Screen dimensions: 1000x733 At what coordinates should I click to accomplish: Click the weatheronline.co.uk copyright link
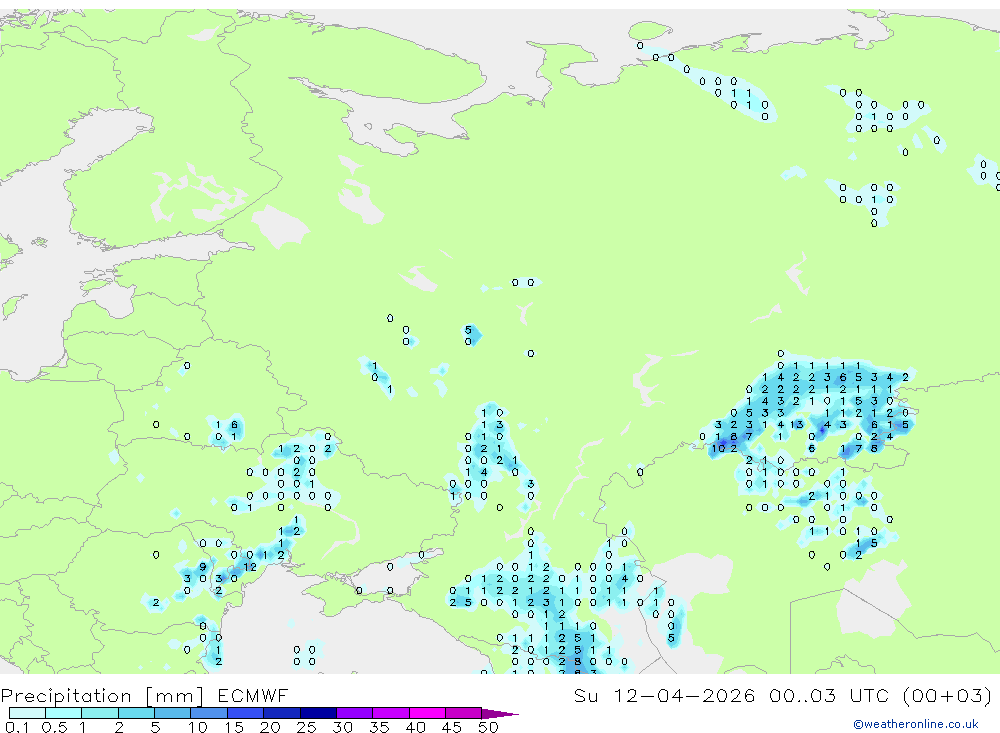[916, 724]
